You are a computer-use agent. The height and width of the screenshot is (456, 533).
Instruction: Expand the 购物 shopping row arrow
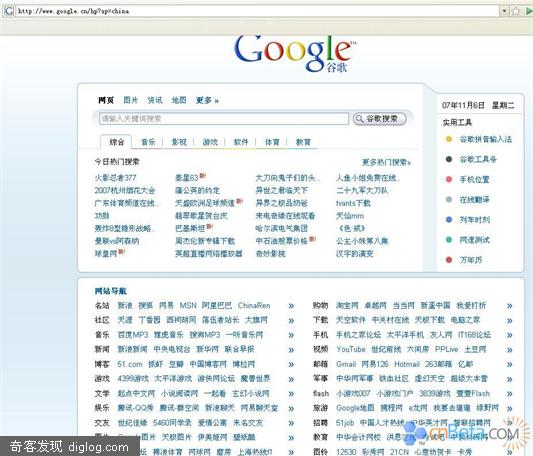click(x=510, y=306)
